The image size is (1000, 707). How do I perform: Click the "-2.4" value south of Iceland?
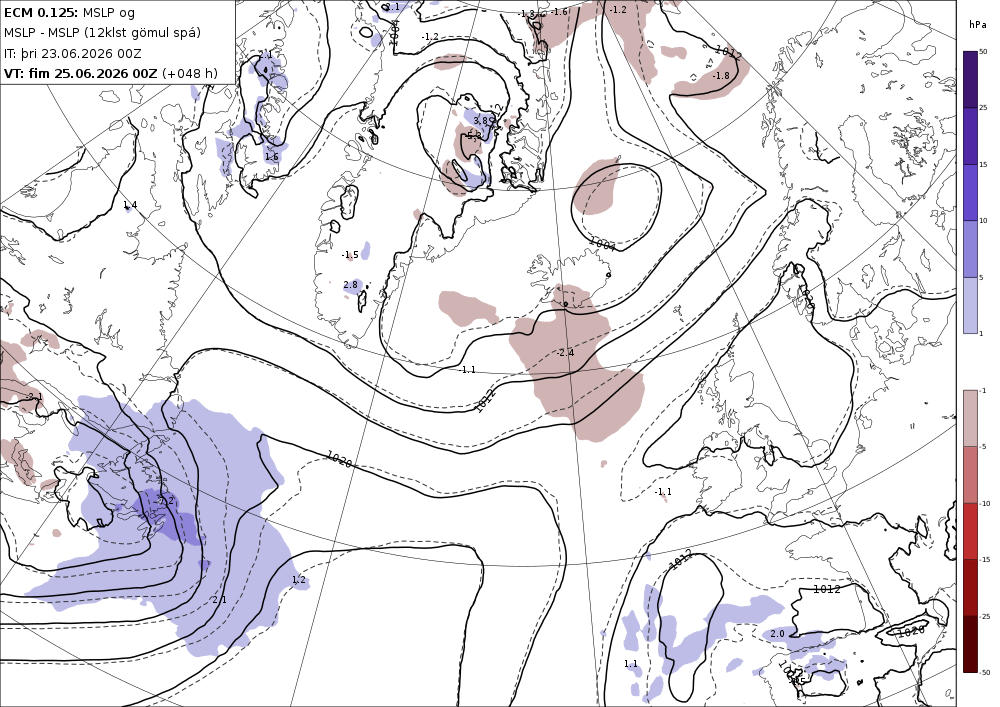pyautogui.click(x=565, y=353)
